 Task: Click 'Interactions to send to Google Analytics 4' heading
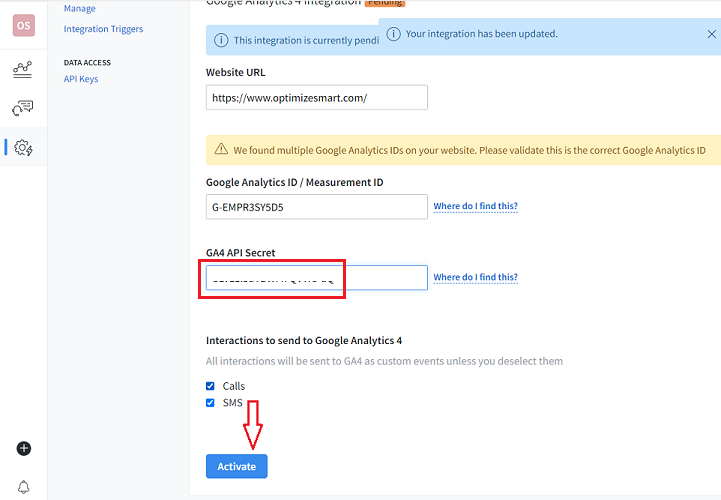pyautogui.click(x=304, y=340)
